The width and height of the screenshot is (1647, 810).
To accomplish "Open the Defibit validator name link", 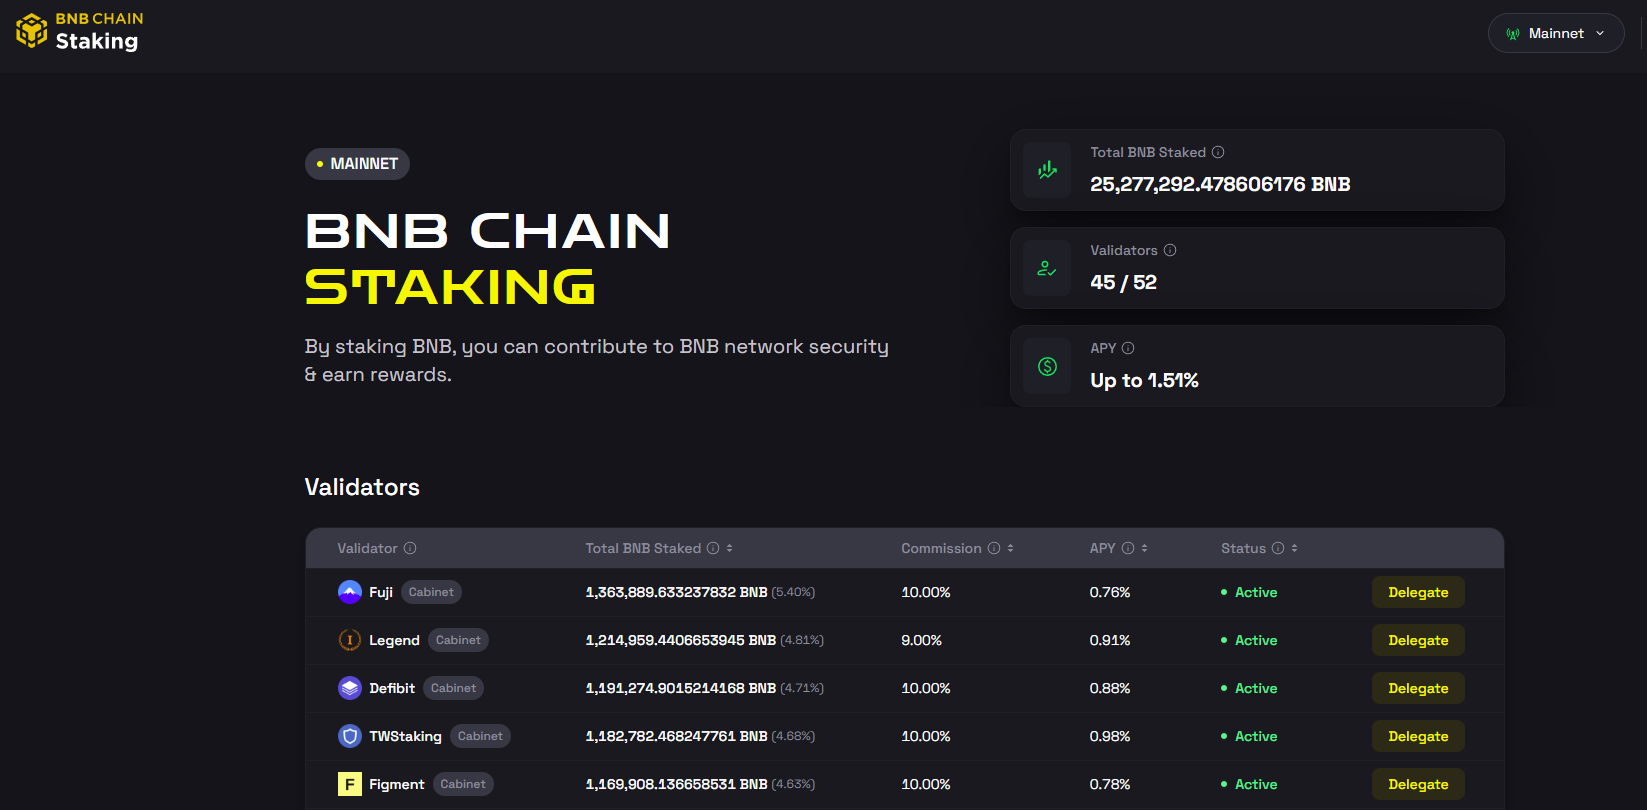I will coord(392,688).
